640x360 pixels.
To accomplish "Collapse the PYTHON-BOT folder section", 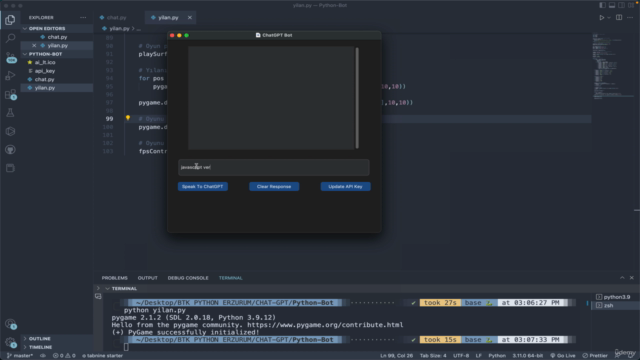I will (45, 54).
